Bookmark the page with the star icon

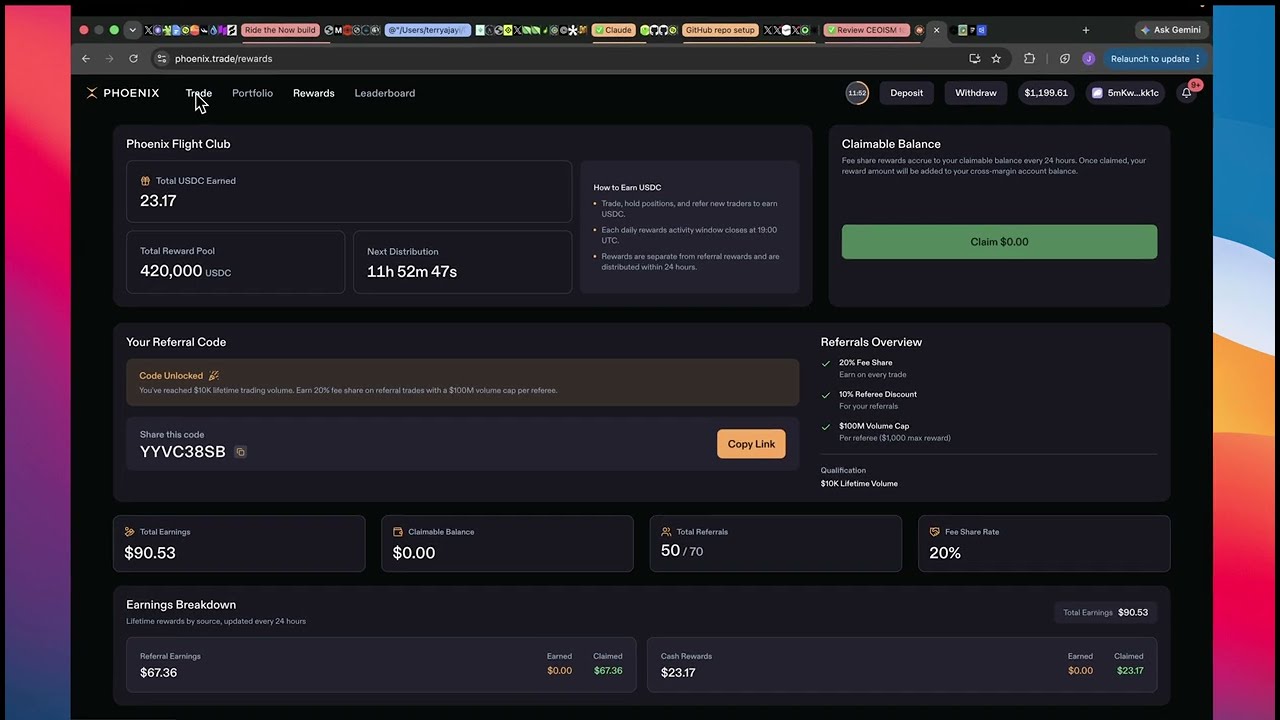coord(996,59)
